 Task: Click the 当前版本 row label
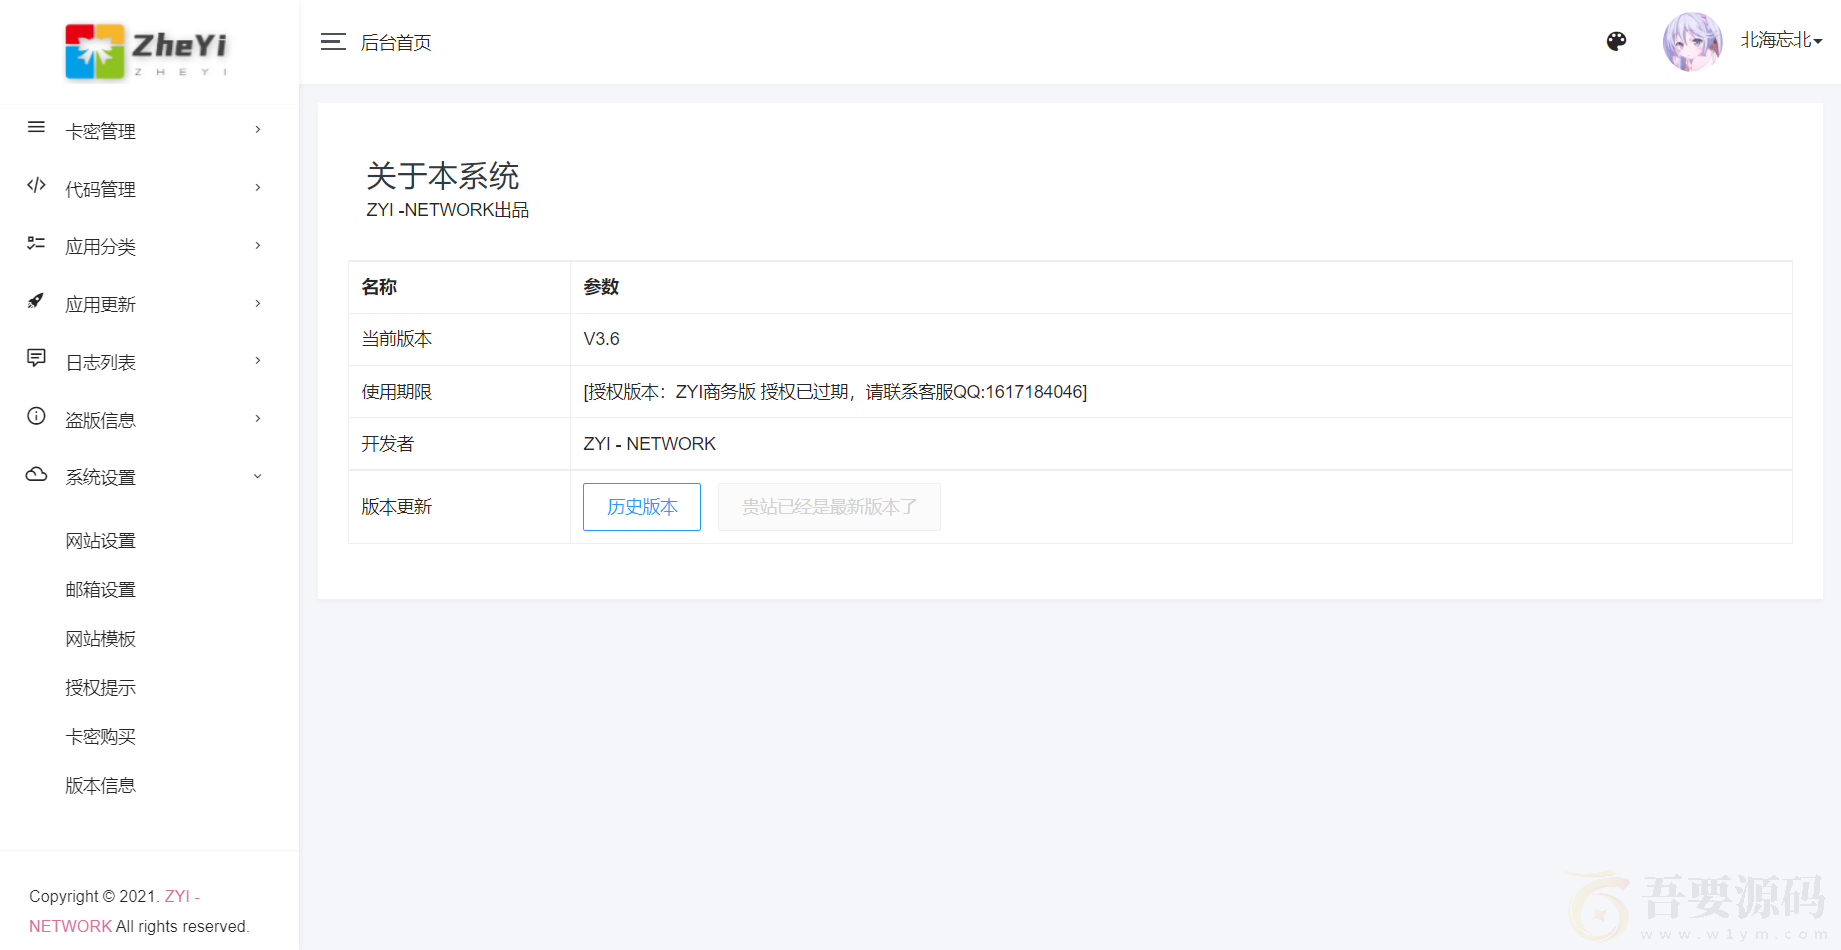[396, 339]
